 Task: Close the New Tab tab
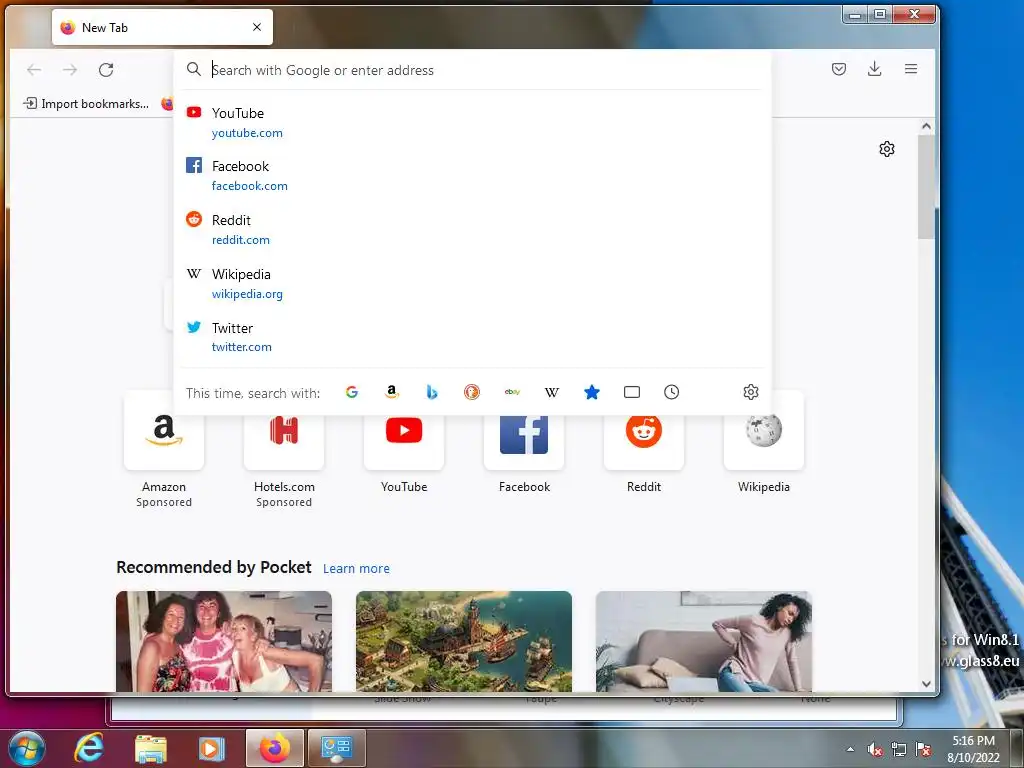[x=257, y=27]
